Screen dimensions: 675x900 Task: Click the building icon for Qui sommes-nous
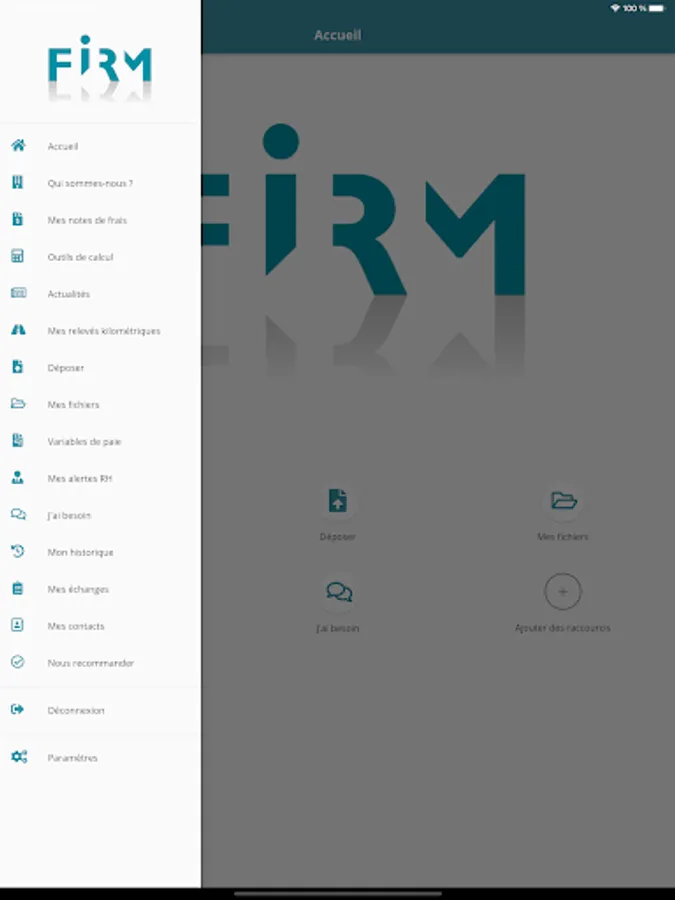[18, 183]
